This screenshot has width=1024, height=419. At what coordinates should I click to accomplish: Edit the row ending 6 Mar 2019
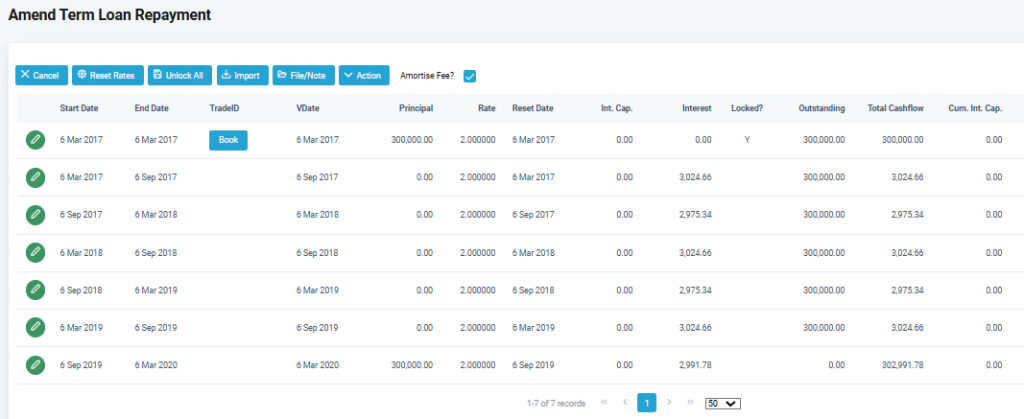pyautogui.click(x=35, y=290)
